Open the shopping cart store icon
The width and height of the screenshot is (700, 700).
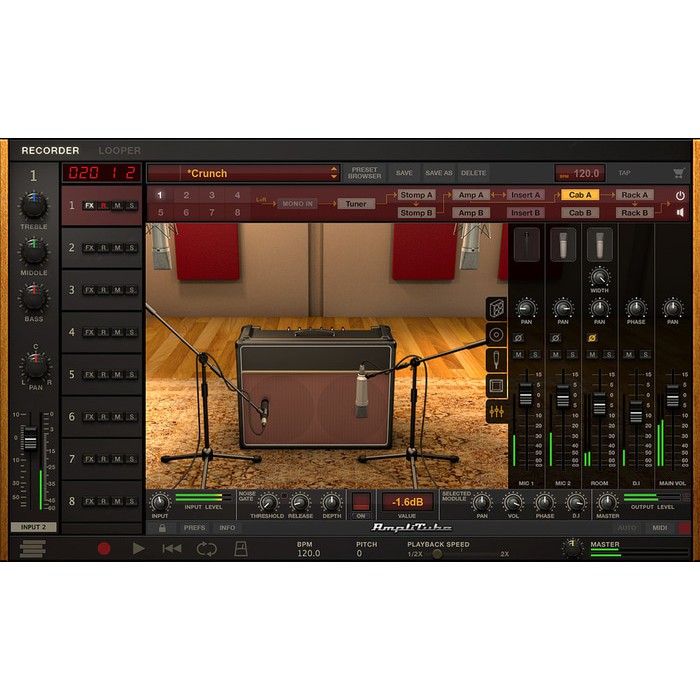[679, 173]
